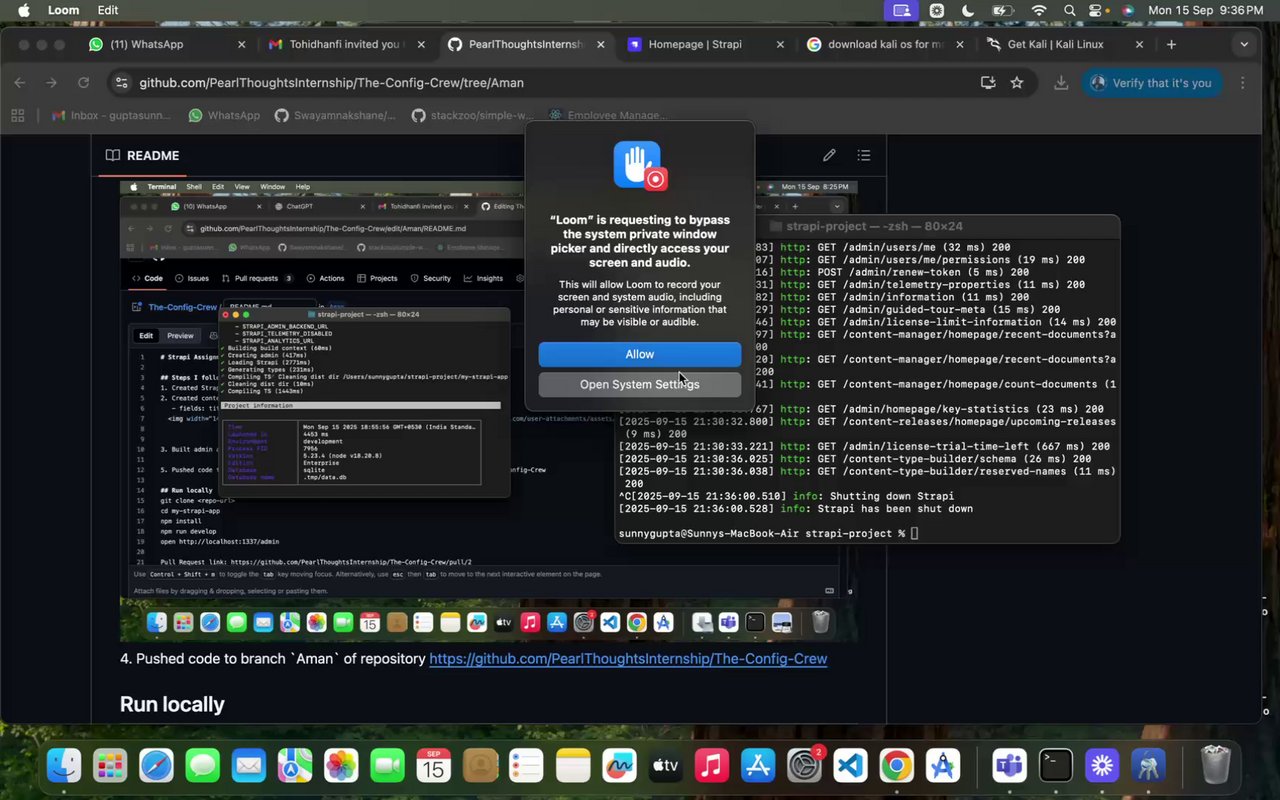Reload the GitHub page

[x=84, y=83]
